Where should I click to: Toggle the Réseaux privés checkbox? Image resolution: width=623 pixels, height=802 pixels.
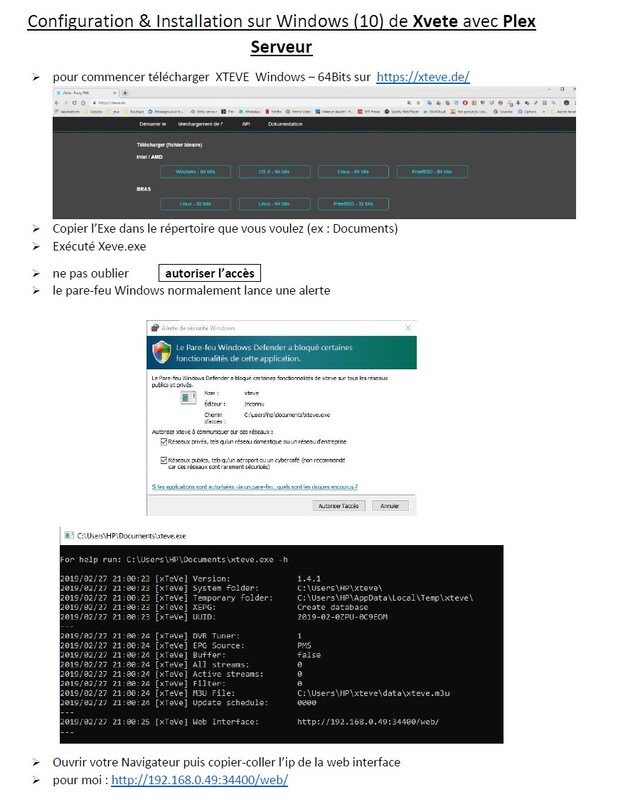(164, 441)
